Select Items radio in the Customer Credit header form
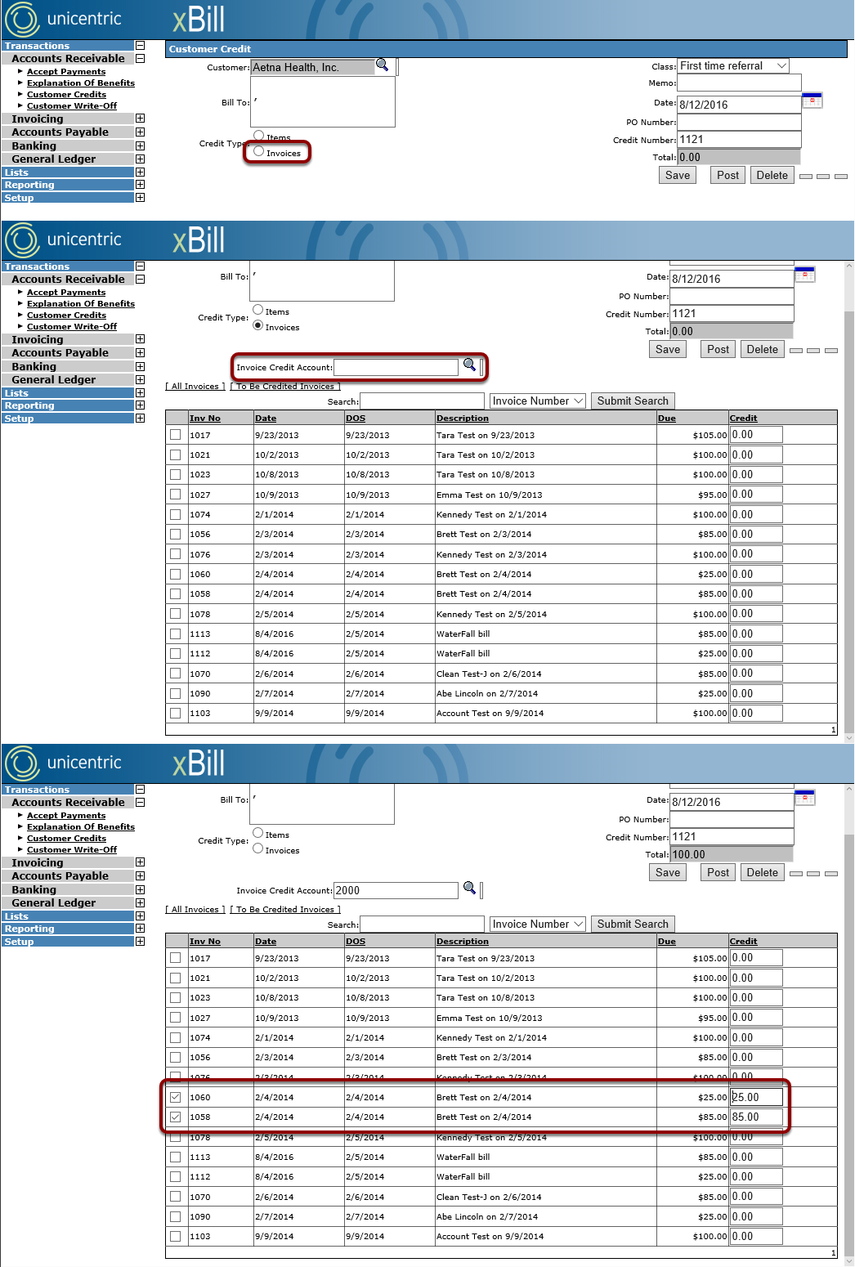This screenshot has height=1267, width=855. 259,135
